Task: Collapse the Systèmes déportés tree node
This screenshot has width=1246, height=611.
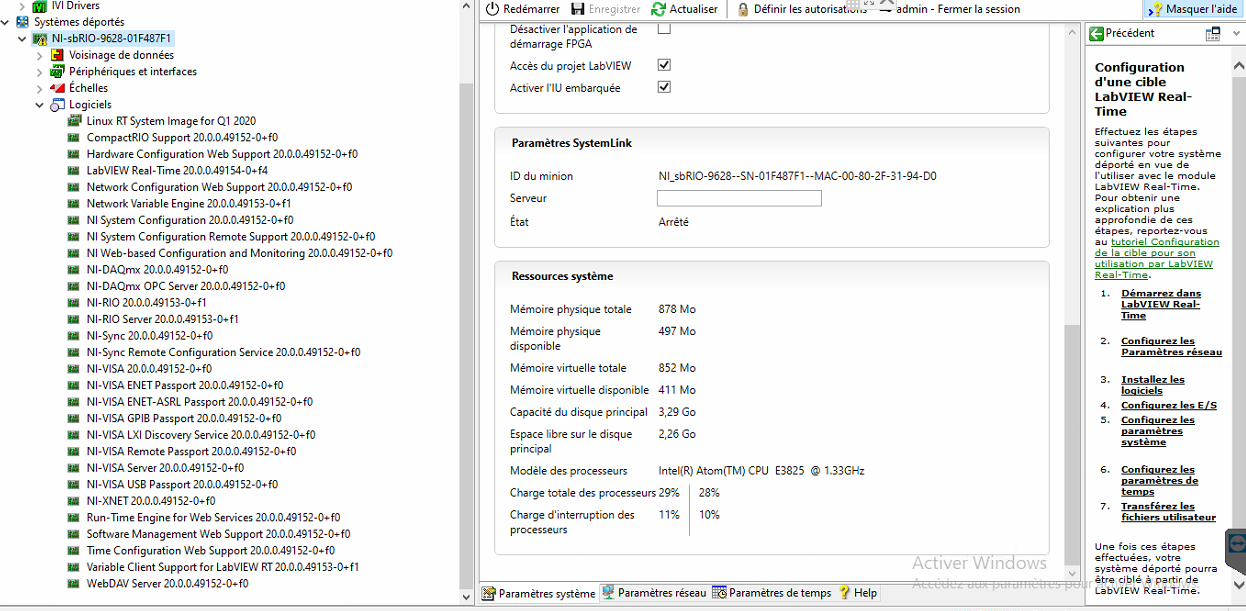Action: pyautogui.click(x=6, y=21)
